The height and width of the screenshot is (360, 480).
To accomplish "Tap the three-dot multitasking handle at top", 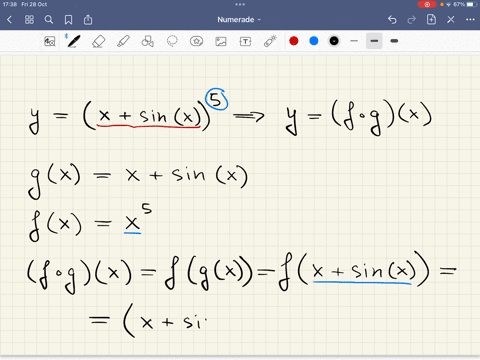I will pyautogui.click(x=240, y=4).
